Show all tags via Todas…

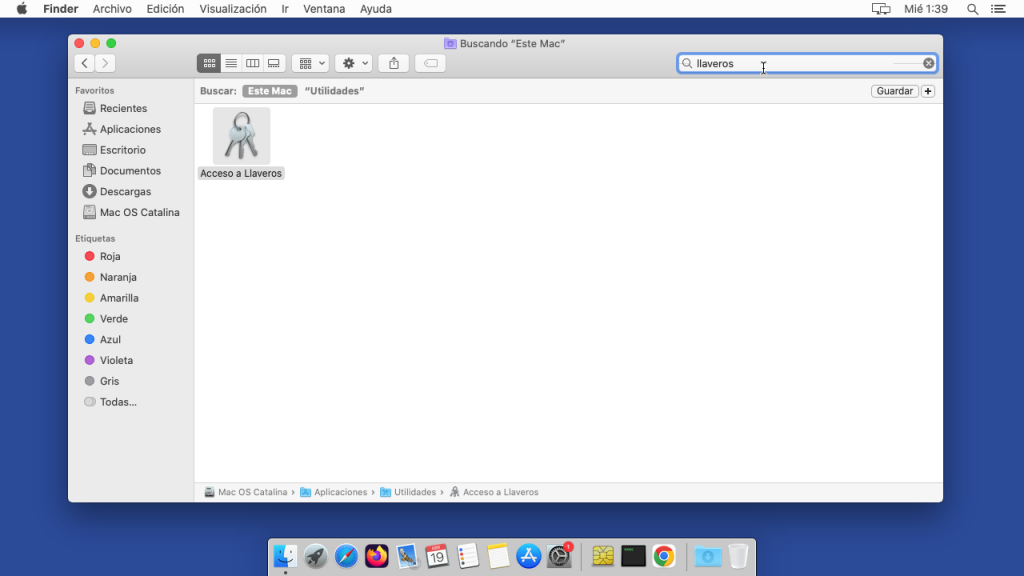pos(118,403)
